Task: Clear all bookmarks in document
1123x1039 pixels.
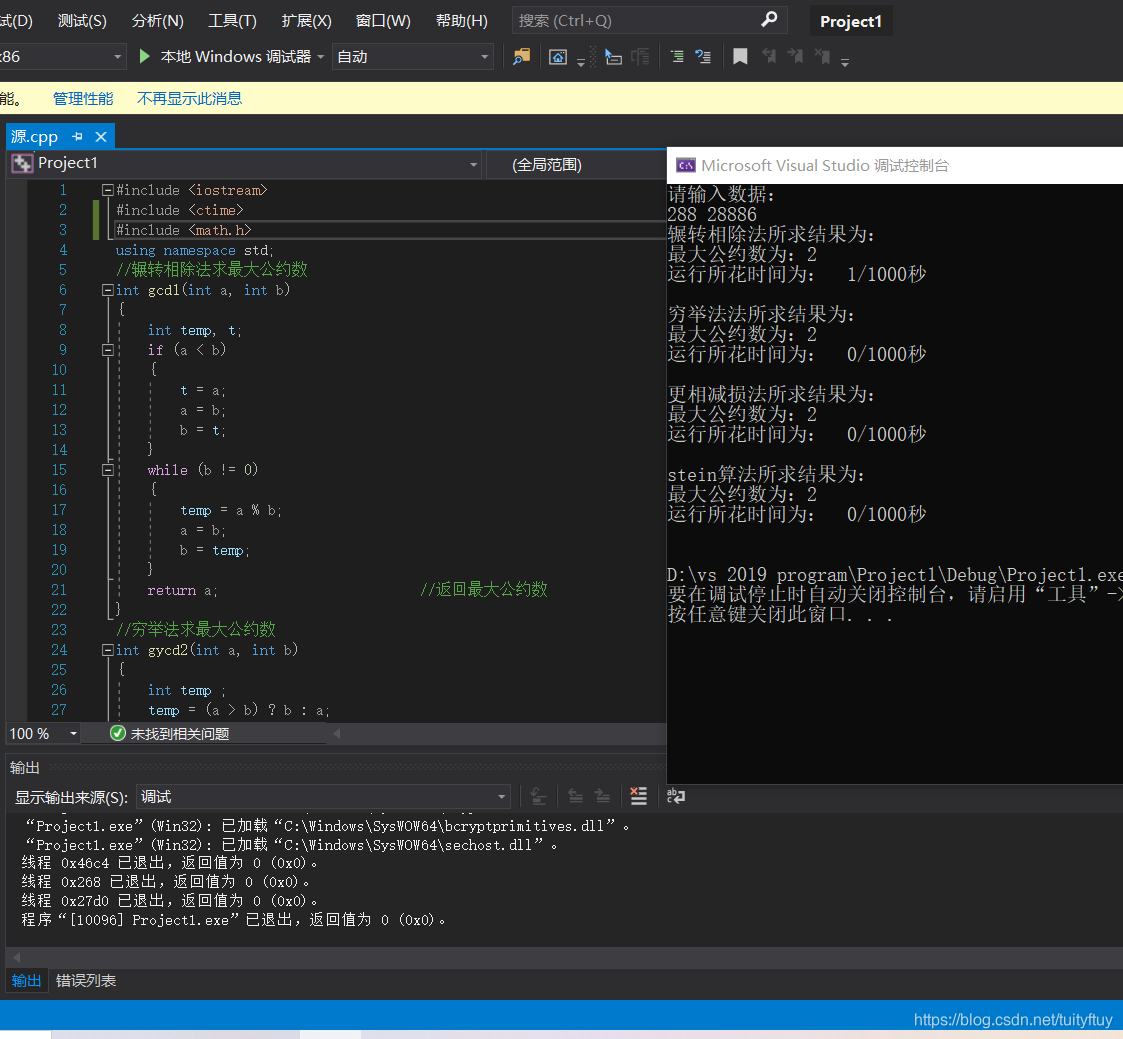Action: 823,56
